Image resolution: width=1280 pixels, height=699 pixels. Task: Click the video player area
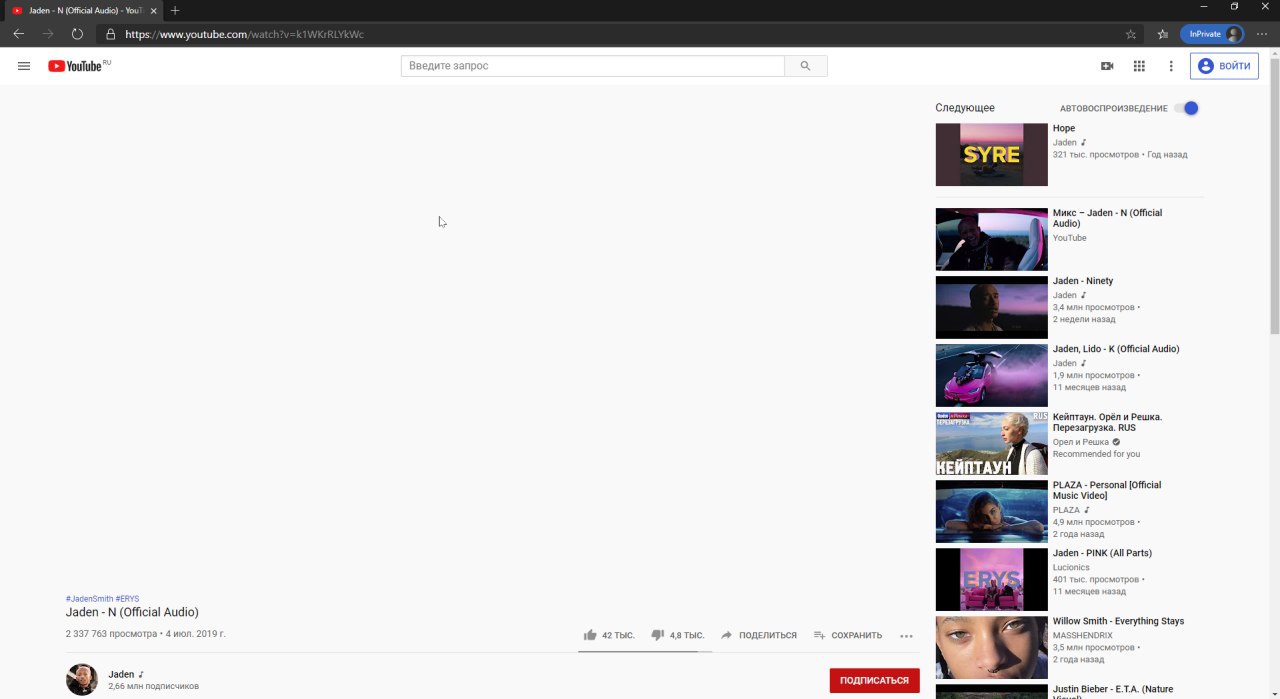click(493, 340)
